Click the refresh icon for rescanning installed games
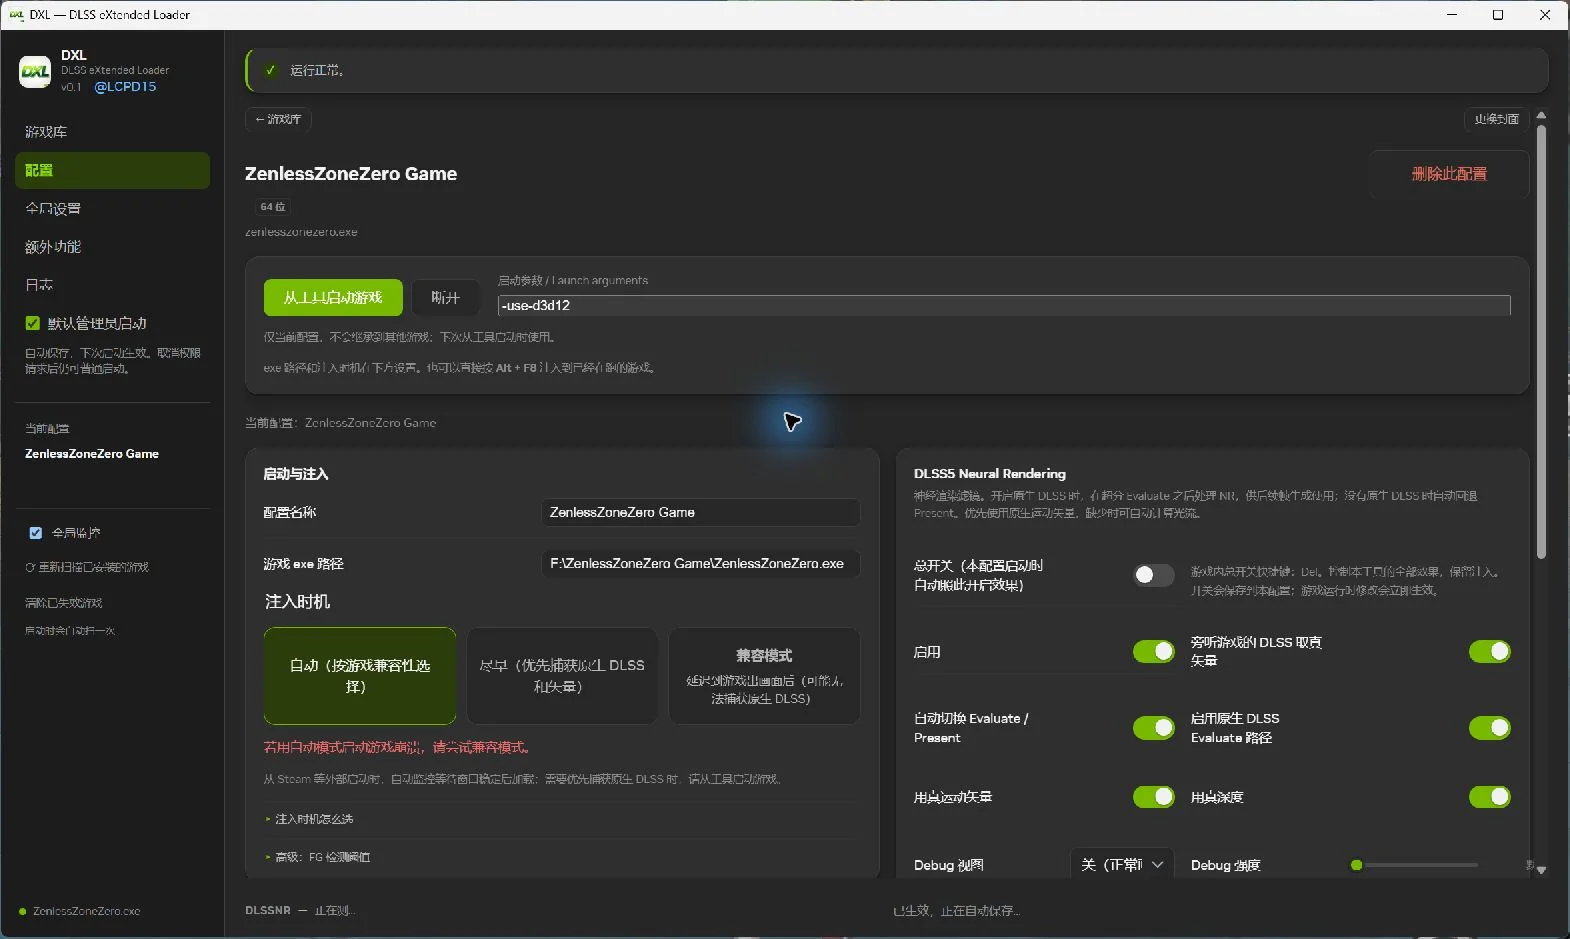1570x939 pixels. point(30,567)
